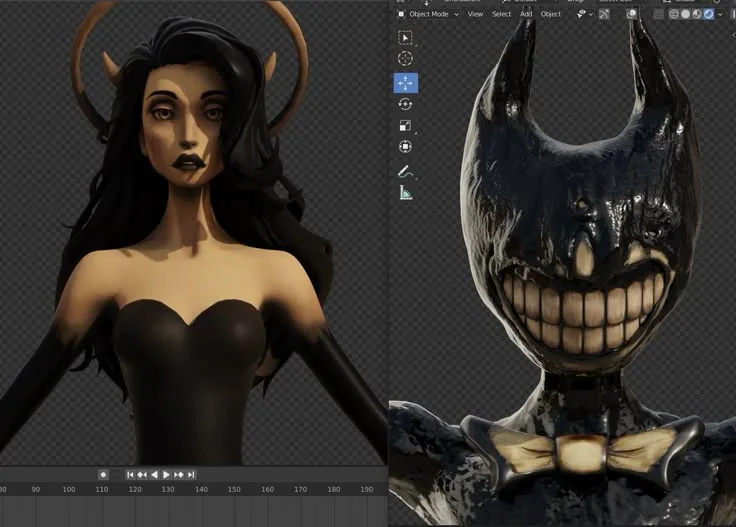Jump to the timeline's last frame
736x527 pixels.
(x=191, y=474)
